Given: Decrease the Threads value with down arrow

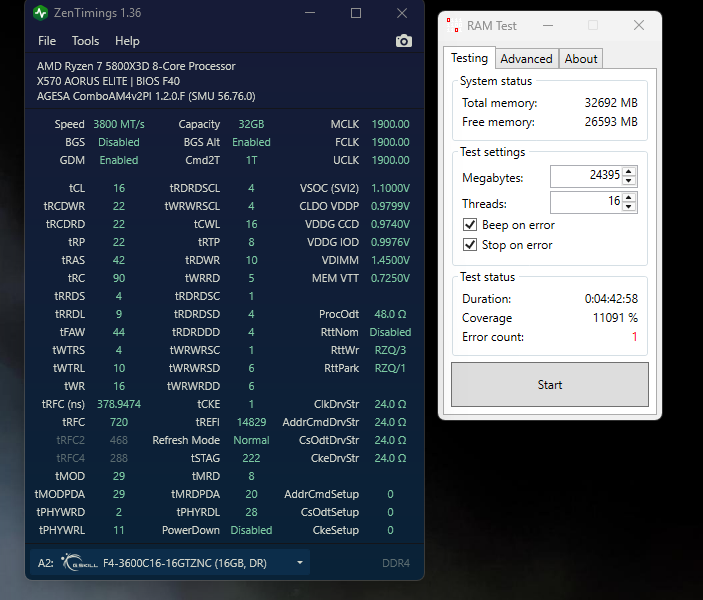Looking at the screenshot, I should [629, 207].
